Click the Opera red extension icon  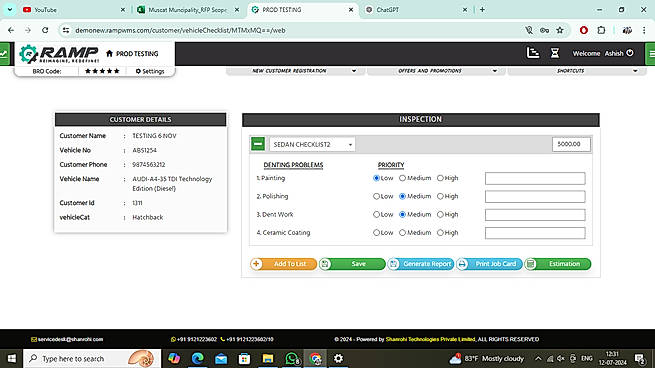point(584,30)
